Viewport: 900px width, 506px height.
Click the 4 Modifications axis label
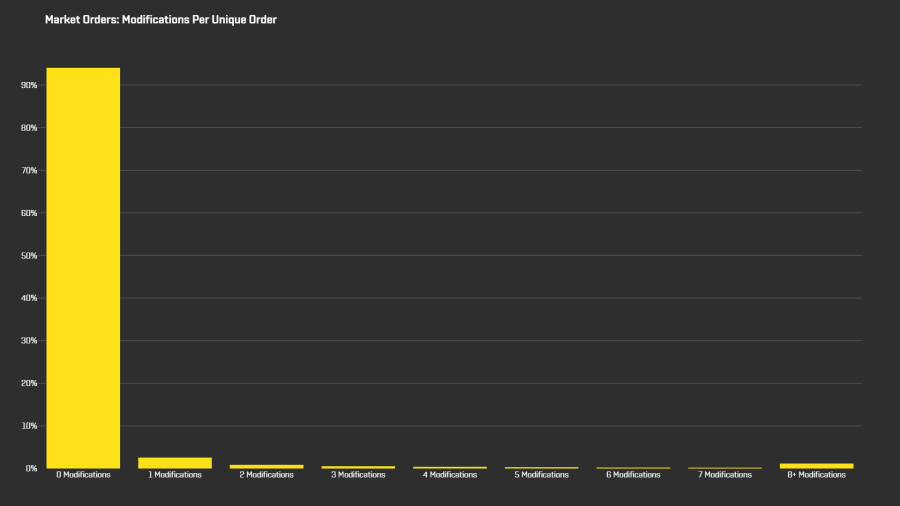[450, 475]
